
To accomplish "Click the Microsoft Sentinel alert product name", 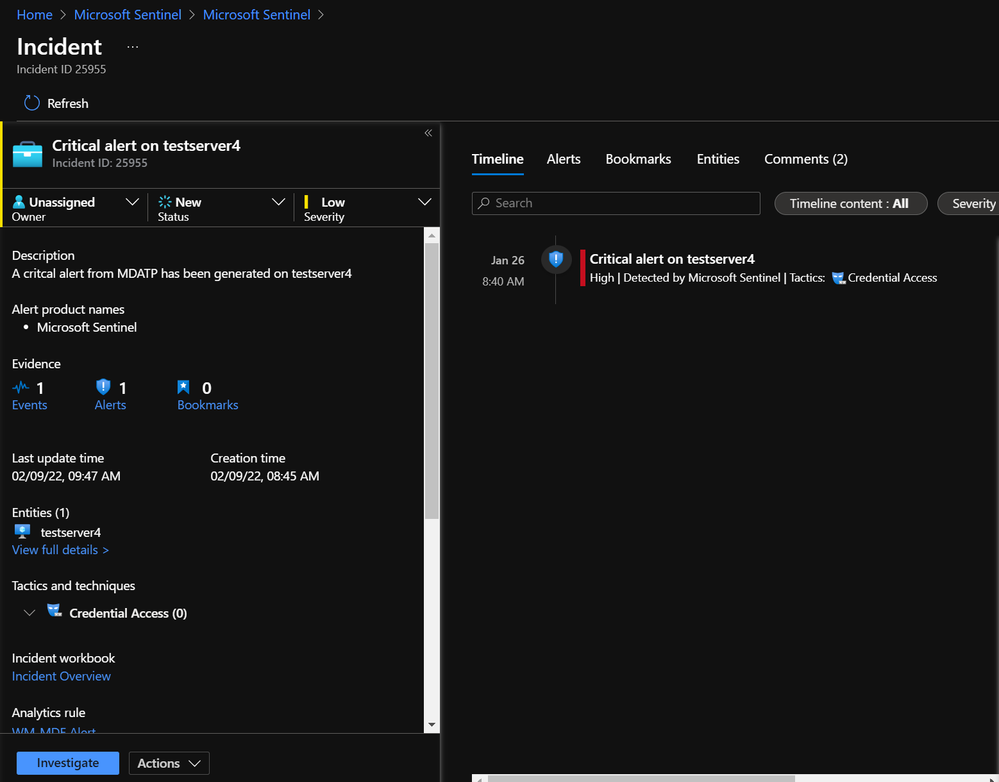I will point(87,328).
